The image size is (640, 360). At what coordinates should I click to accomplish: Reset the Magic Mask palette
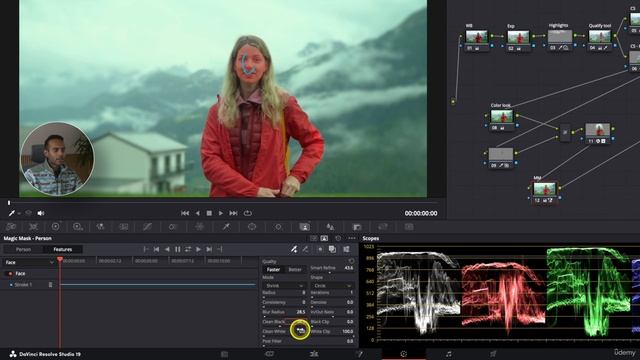[x=338, y=238]
